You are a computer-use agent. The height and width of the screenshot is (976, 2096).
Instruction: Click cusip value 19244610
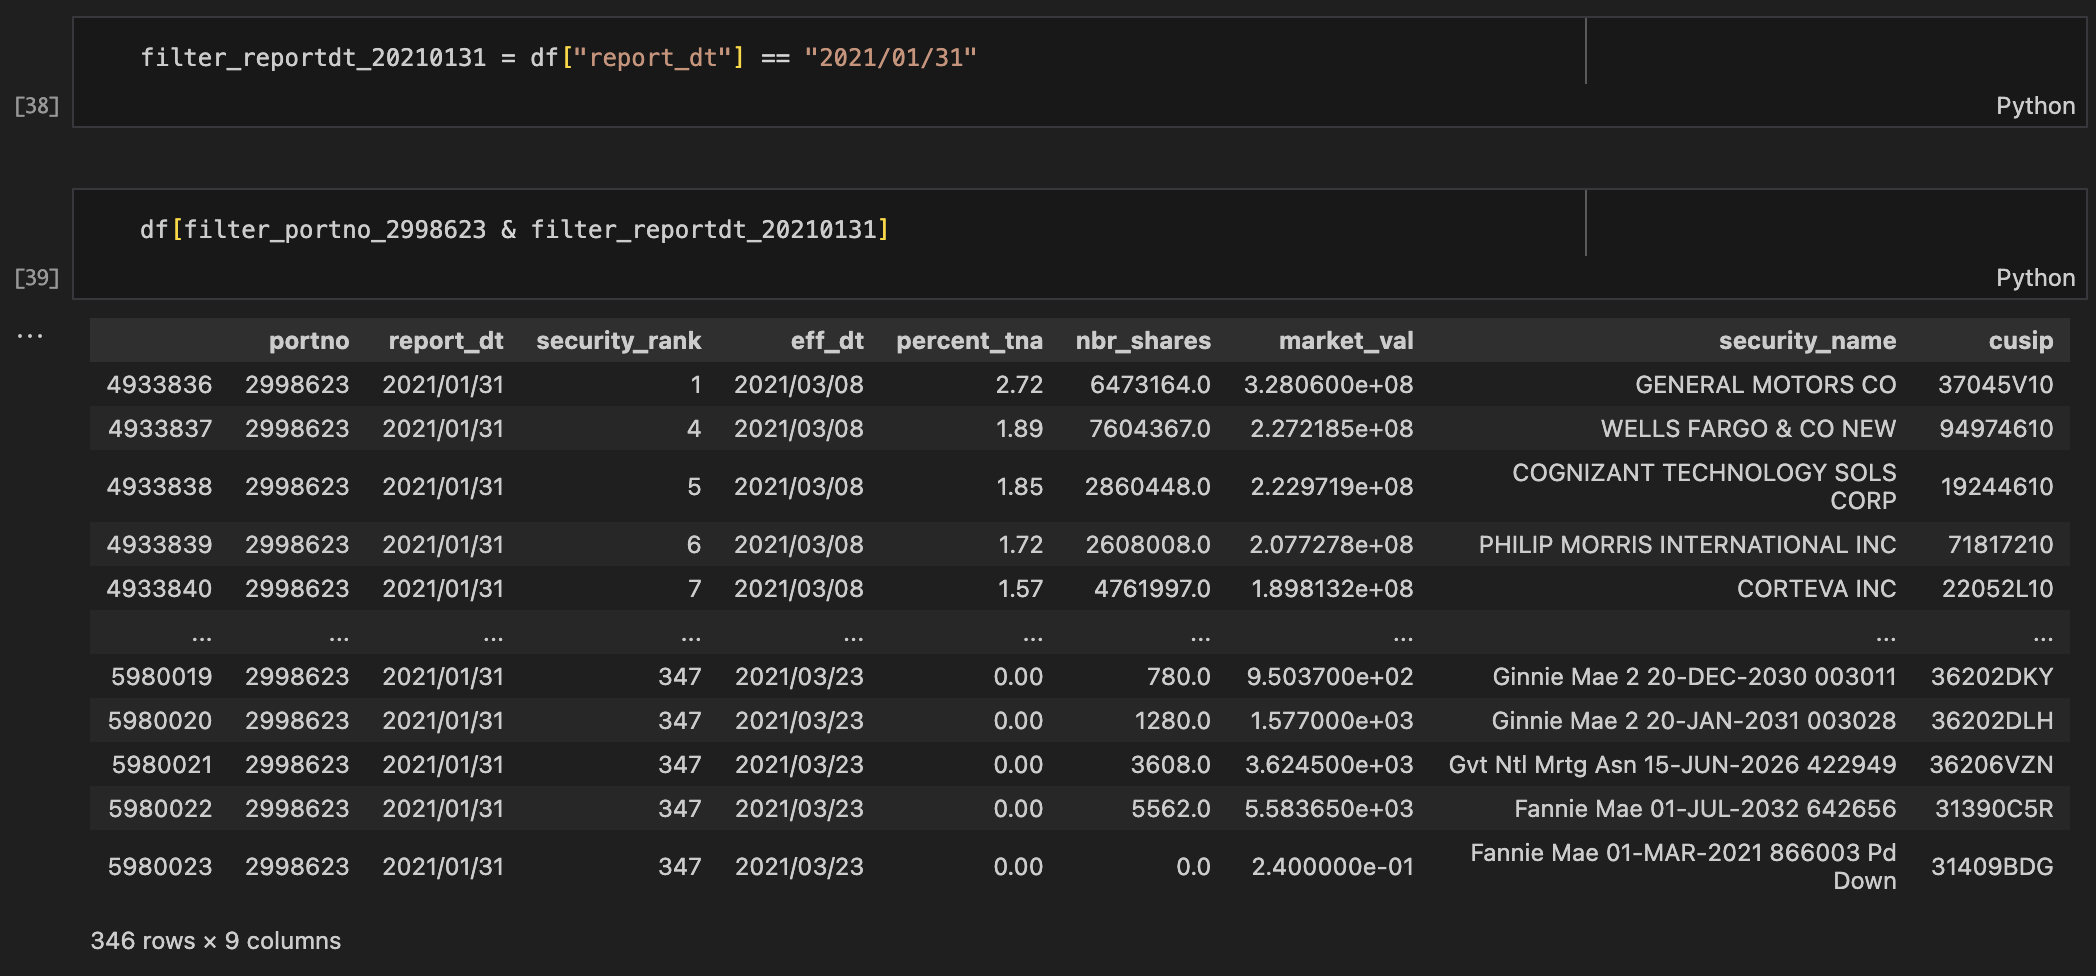(1996, 487)
